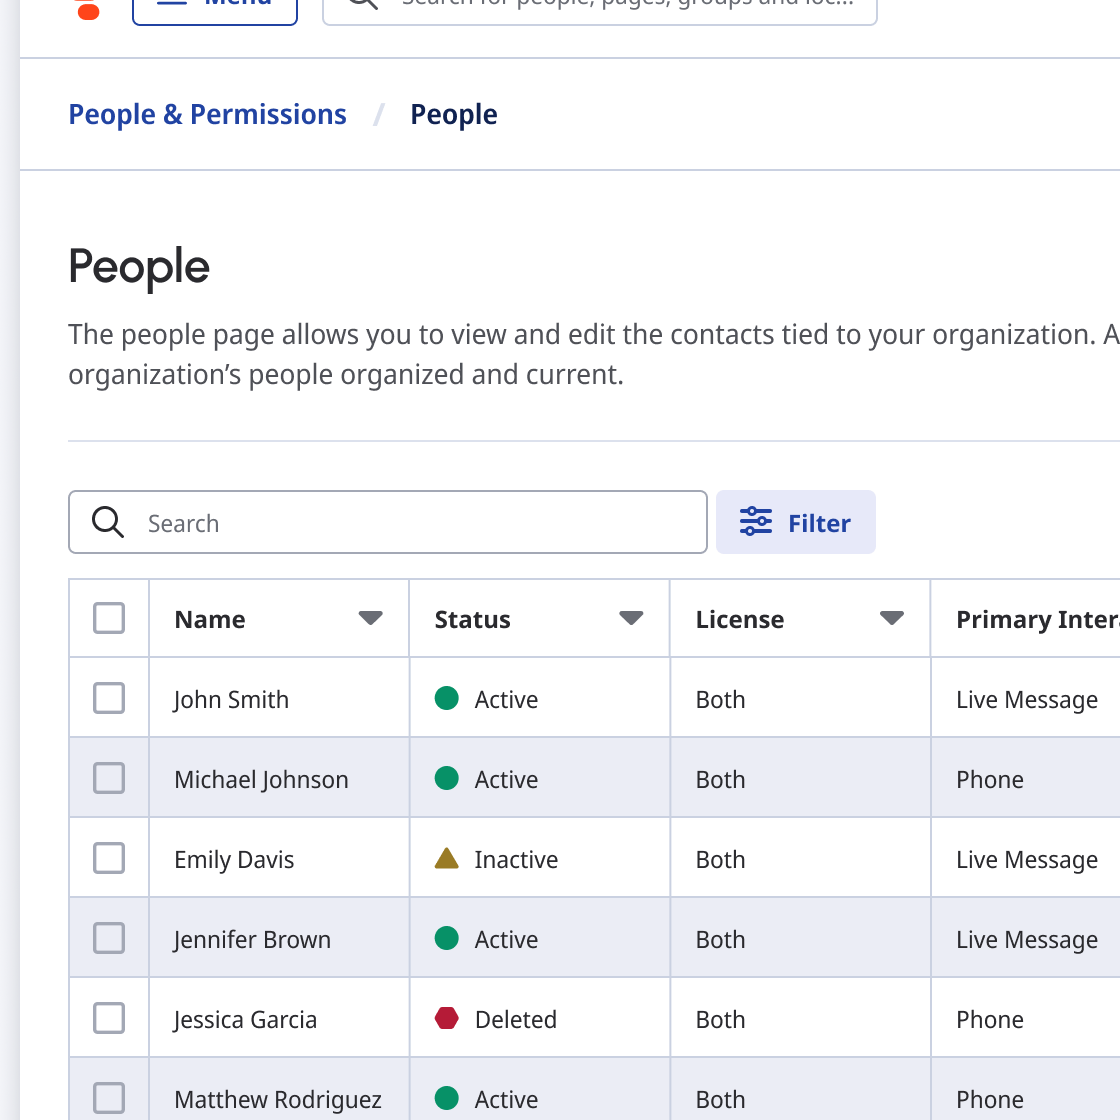Check the box for Michael Johnson
Viewport: 1120px width, 1120px height.
109,778
